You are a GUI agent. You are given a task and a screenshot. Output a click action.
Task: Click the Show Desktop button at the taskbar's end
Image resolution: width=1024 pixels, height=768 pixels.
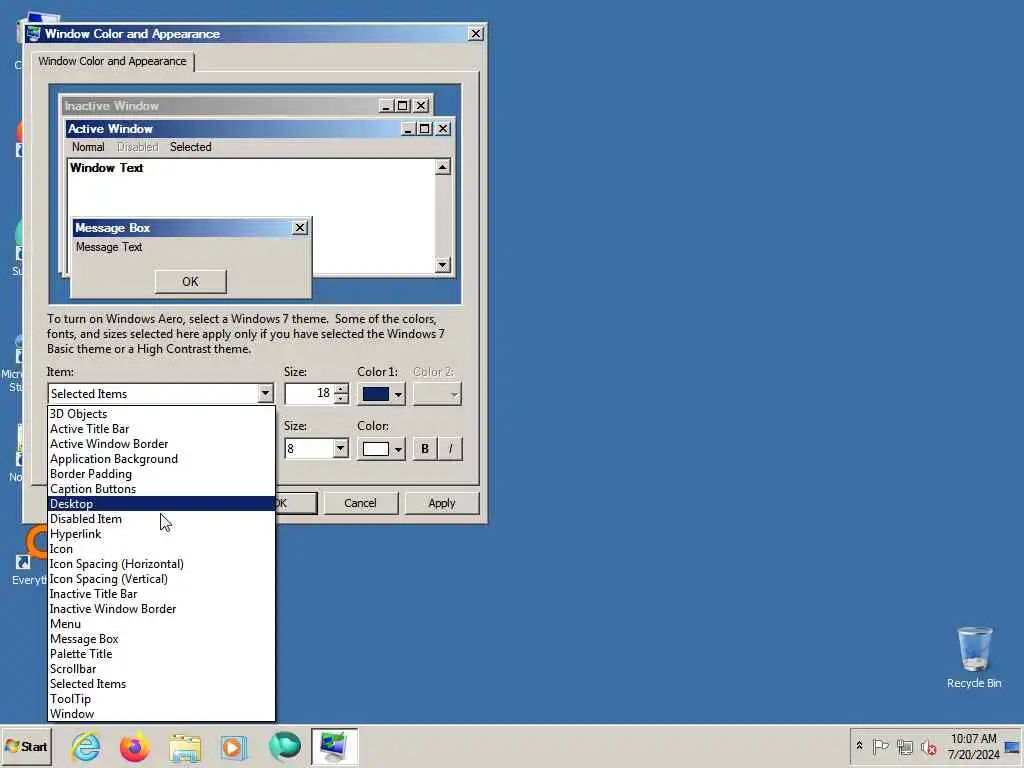tap(1014, 746)
